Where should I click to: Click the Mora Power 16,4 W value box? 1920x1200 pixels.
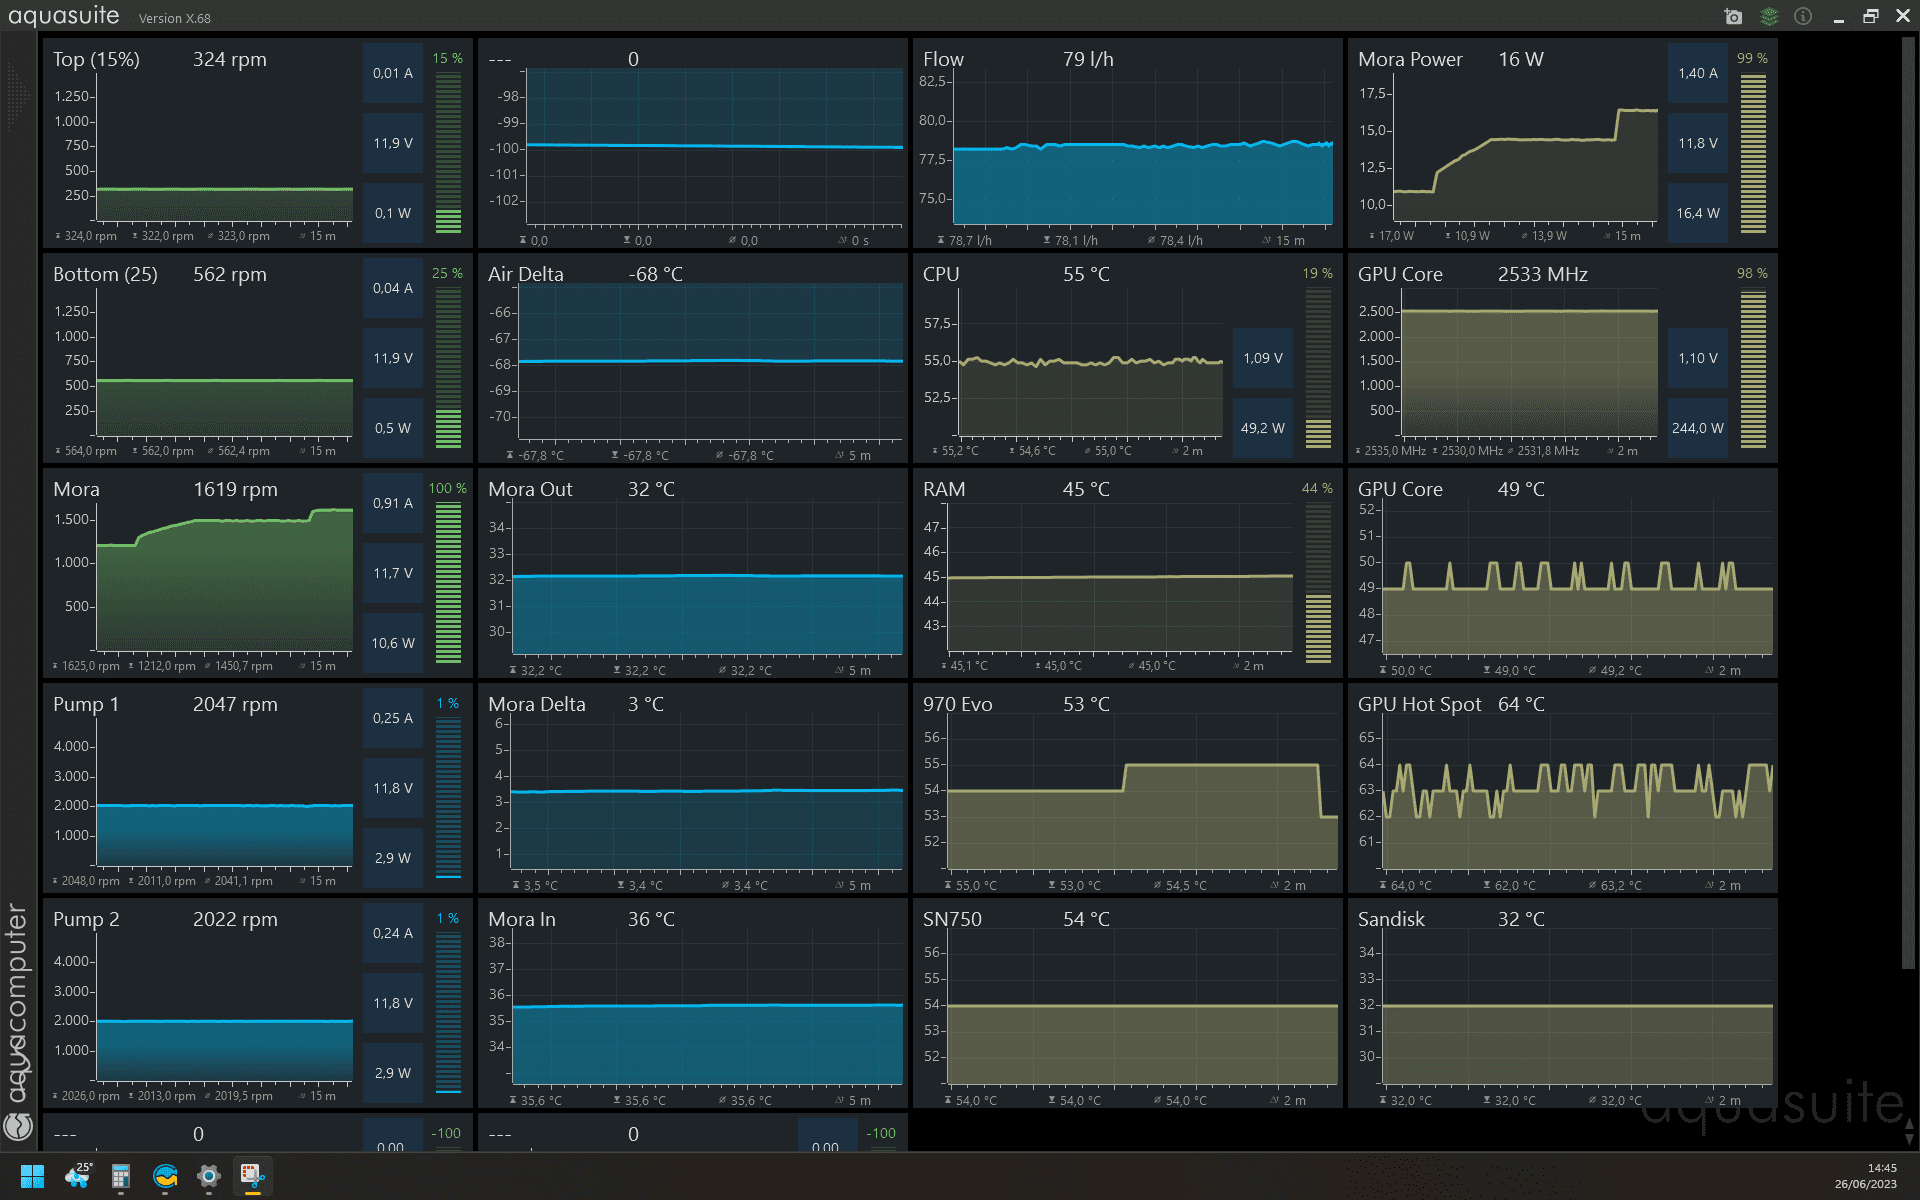[1697, 213]
